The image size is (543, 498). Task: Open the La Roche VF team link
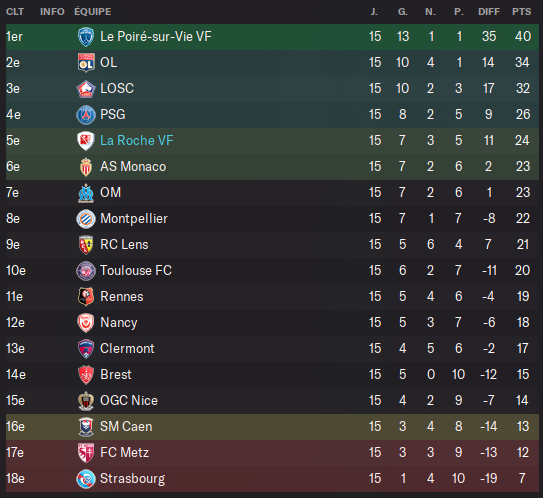pyautogui.click(x=136, y=141)
